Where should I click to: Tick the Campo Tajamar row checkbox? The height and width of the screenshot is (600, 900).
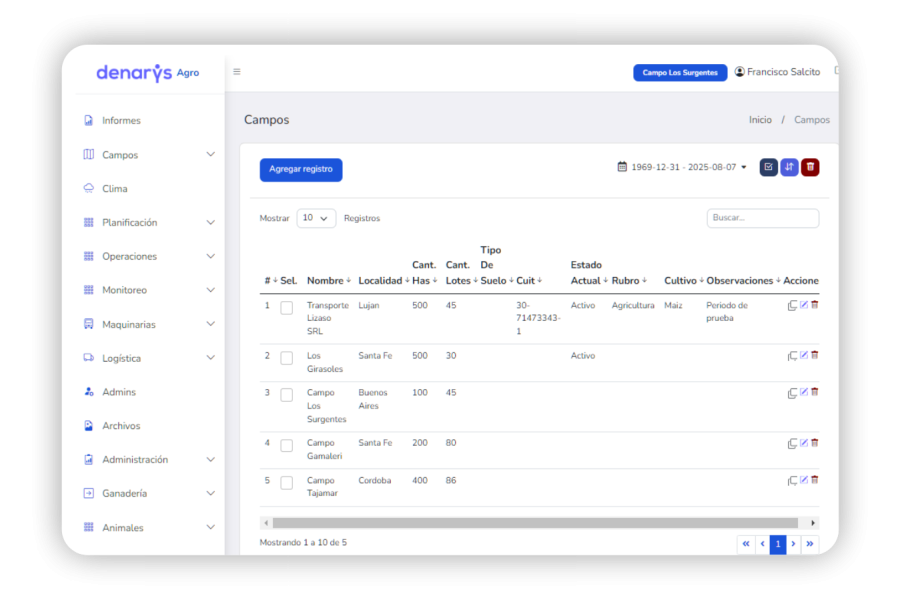[x=286, y=483]
